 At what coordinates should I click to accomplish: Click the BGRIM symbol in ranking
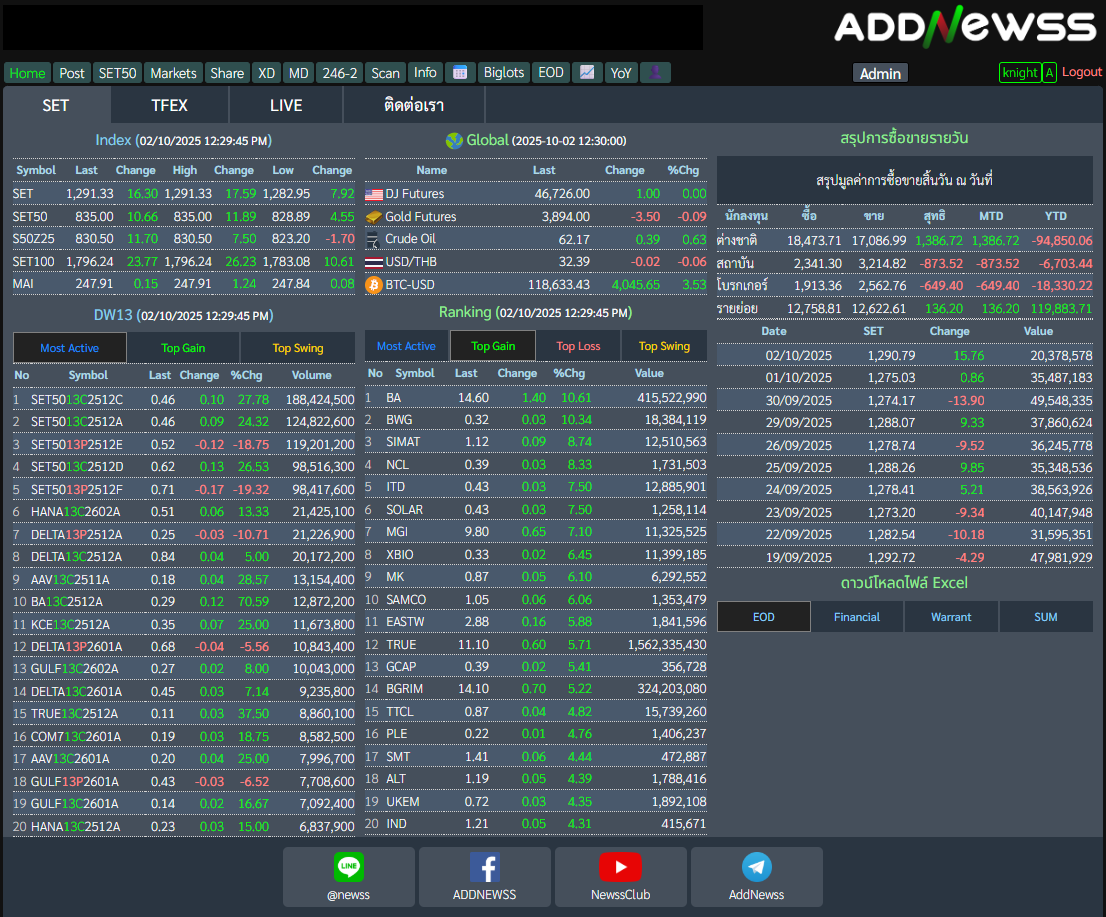tap(403, 688)
